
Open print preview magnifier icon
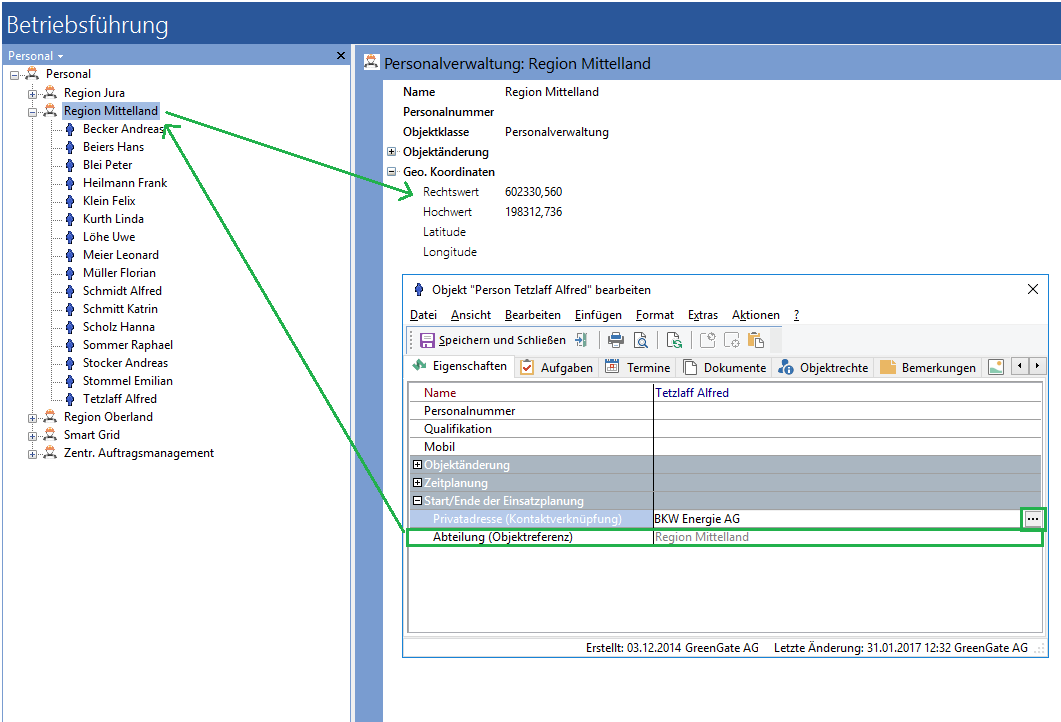coord(640,340)
